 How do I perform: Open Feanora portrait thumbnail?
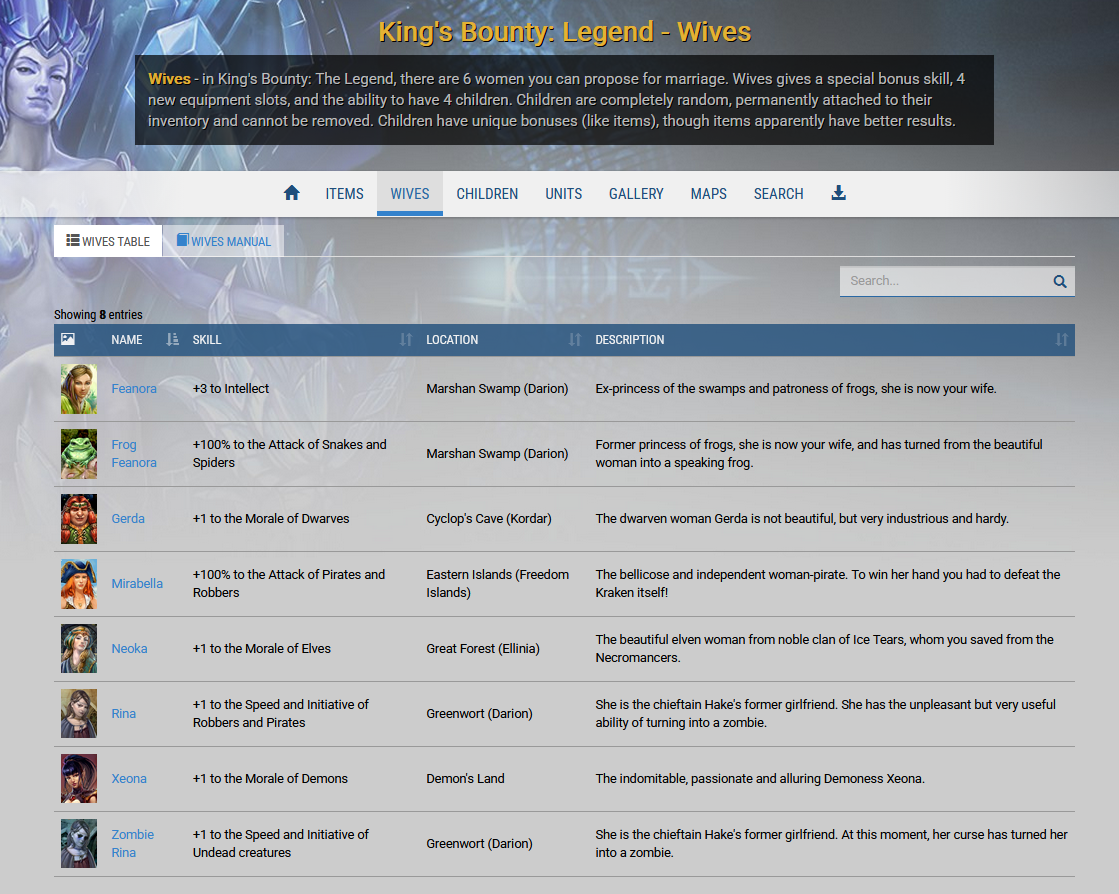79,389
